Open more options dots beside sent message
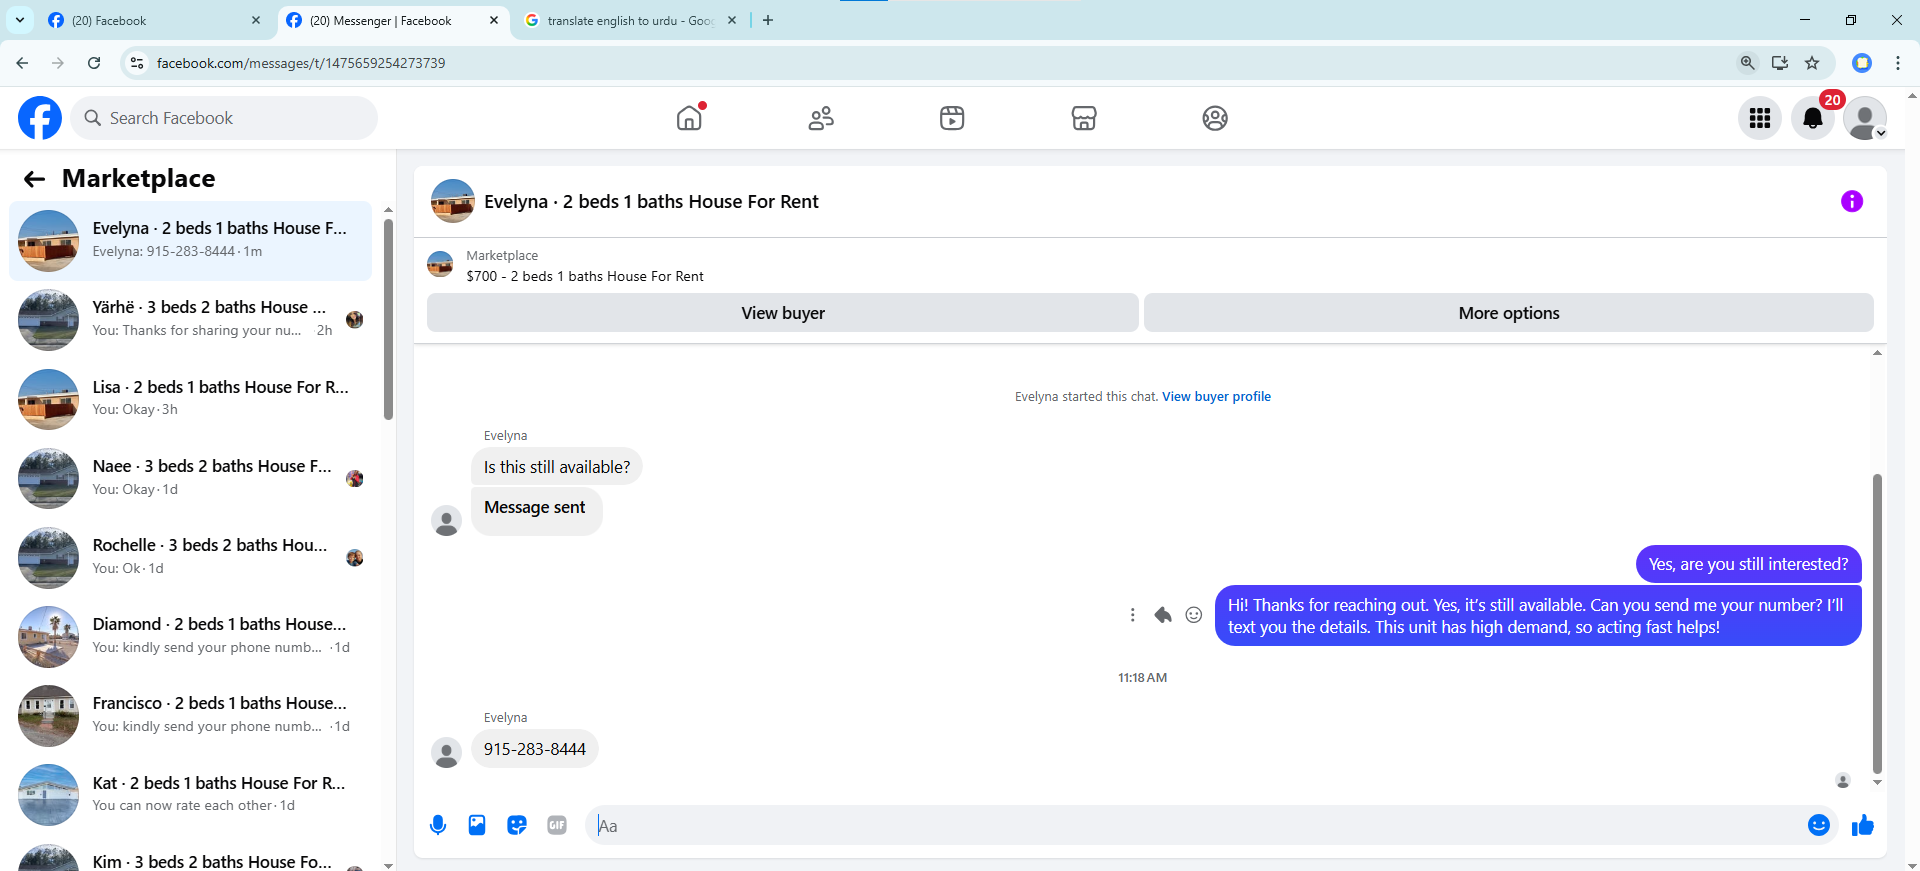Viewport: 1920px width, 871px height. pos(1132,615)
